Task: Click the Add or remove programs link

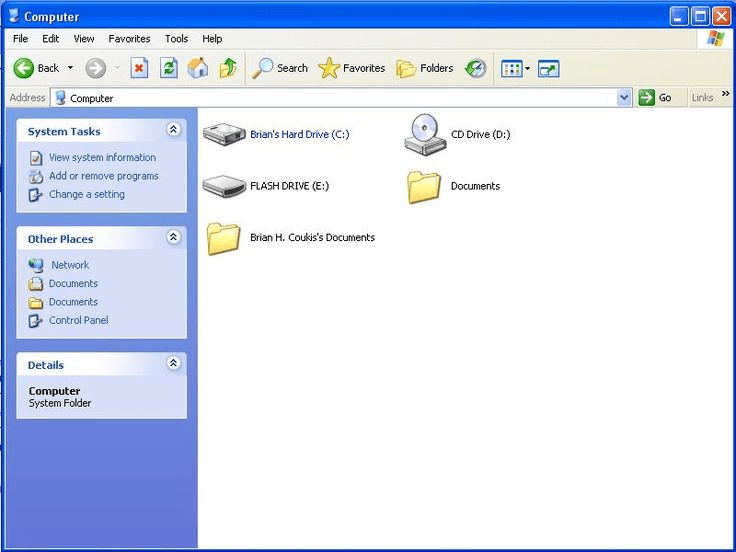Action: click(103, 176)
